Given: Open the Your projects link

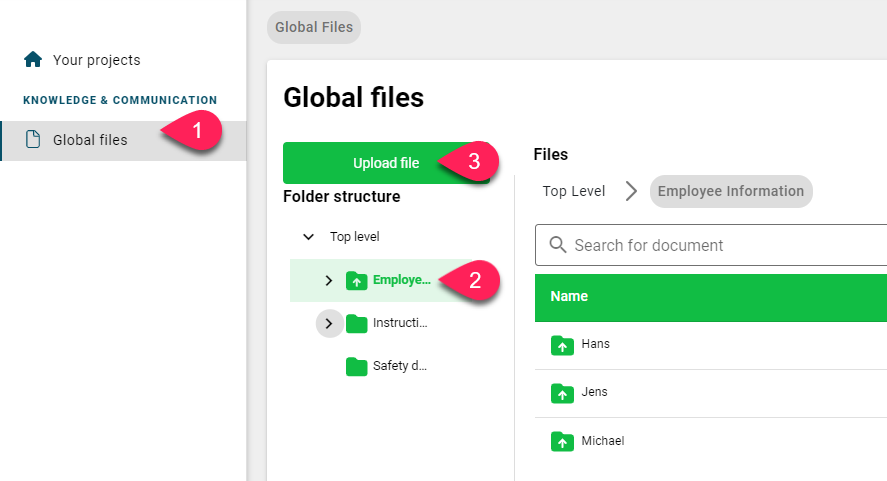Looking at the screenshot, I should coord(97,60).
